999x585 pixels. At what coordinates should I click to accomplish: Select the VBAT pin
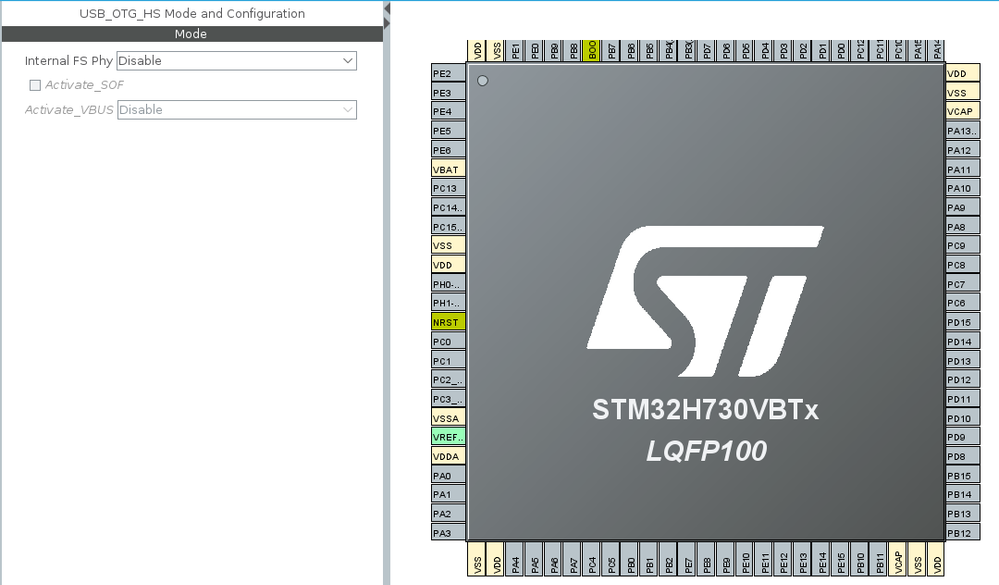point(449,169)
